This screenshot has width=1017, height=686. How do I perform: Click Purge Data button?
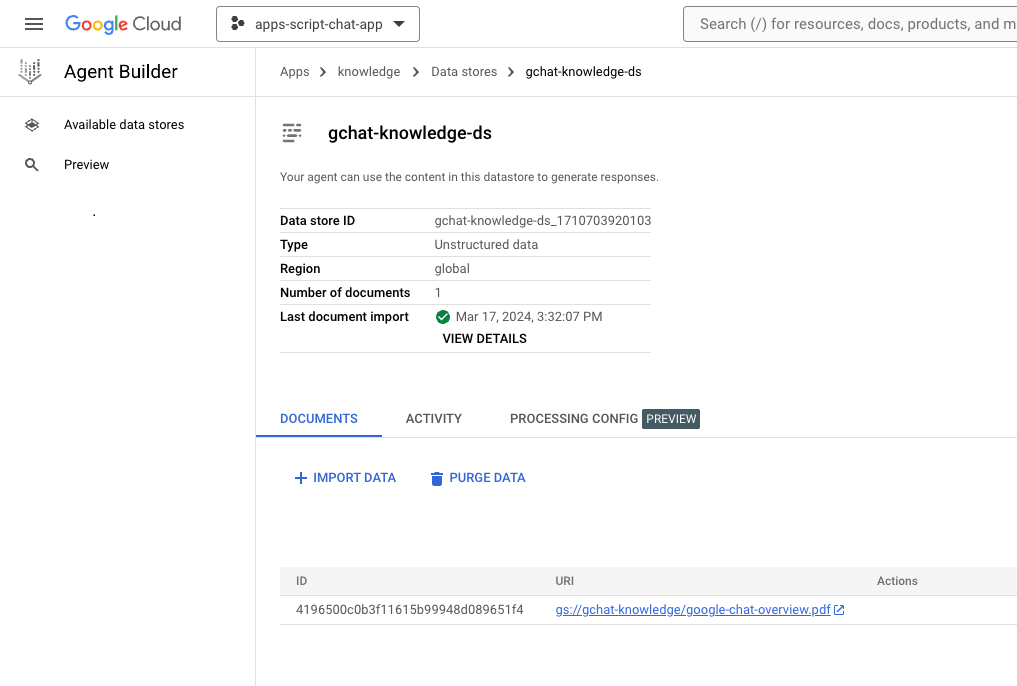point(477,478)
